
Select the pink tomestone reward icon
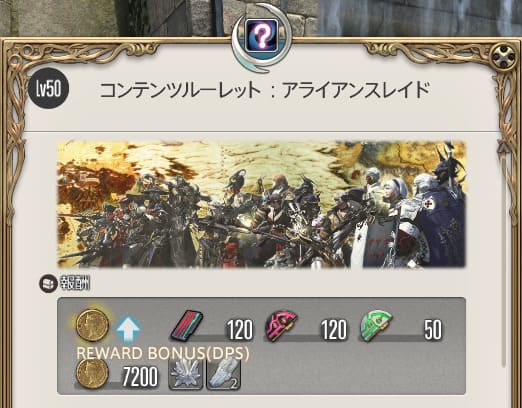pos(281,326)
